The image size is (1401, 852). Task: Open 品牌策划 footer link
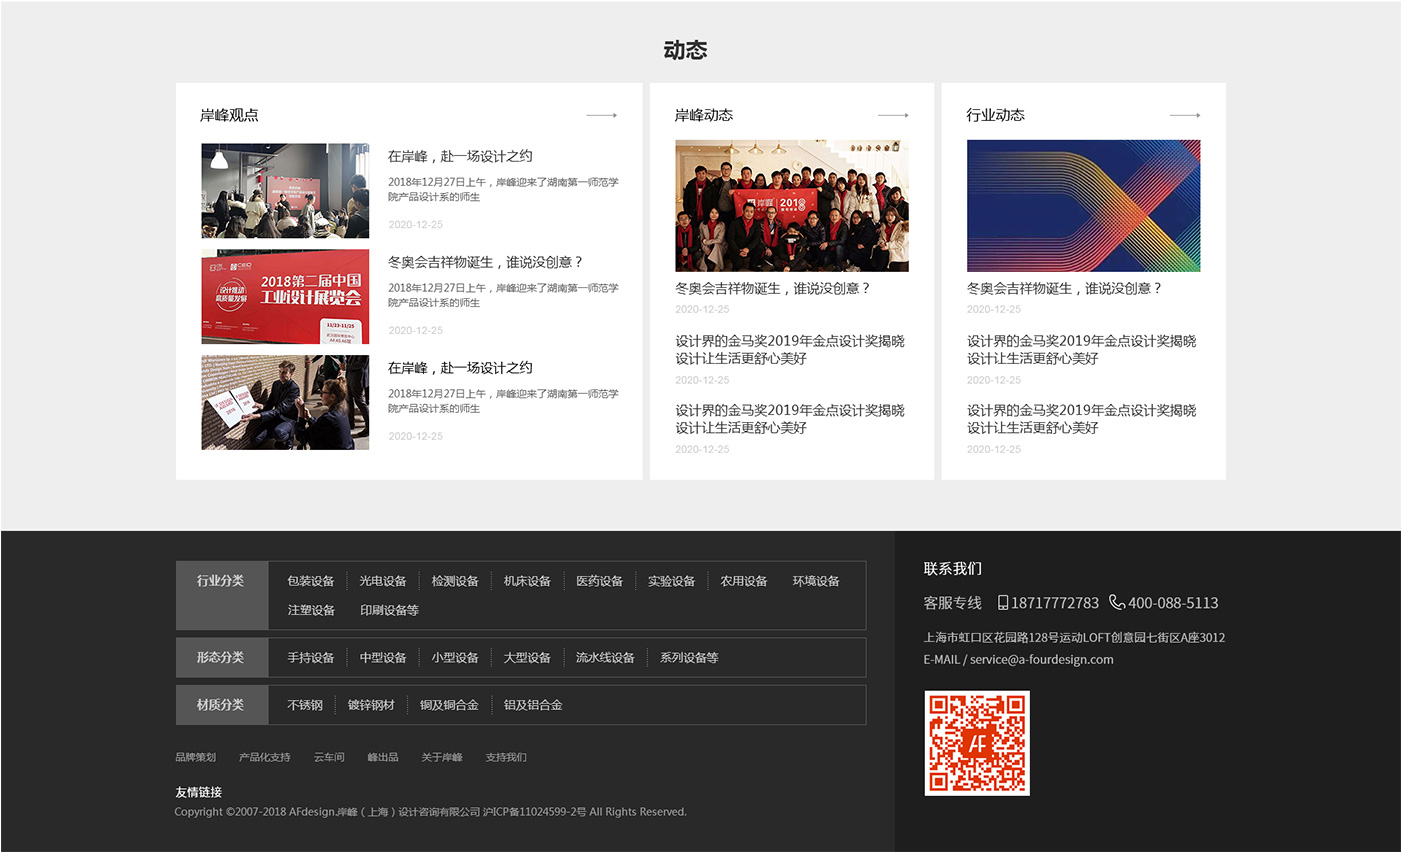(x=195, y=757)
